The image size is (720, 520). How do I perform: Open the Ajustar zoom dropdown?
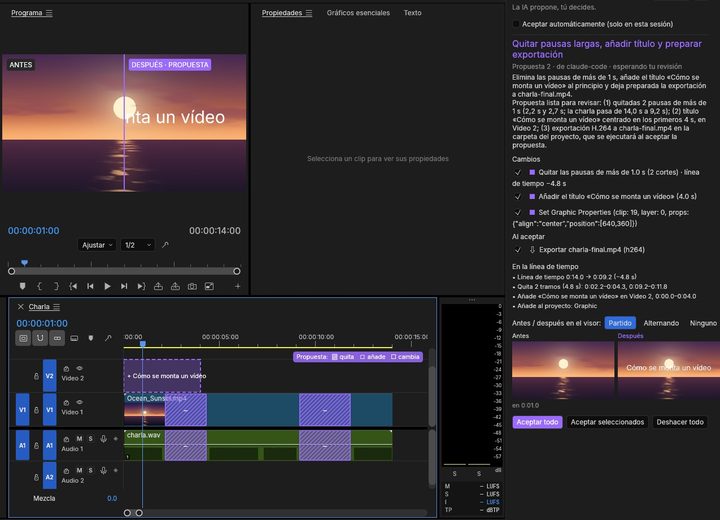point(97,245)
